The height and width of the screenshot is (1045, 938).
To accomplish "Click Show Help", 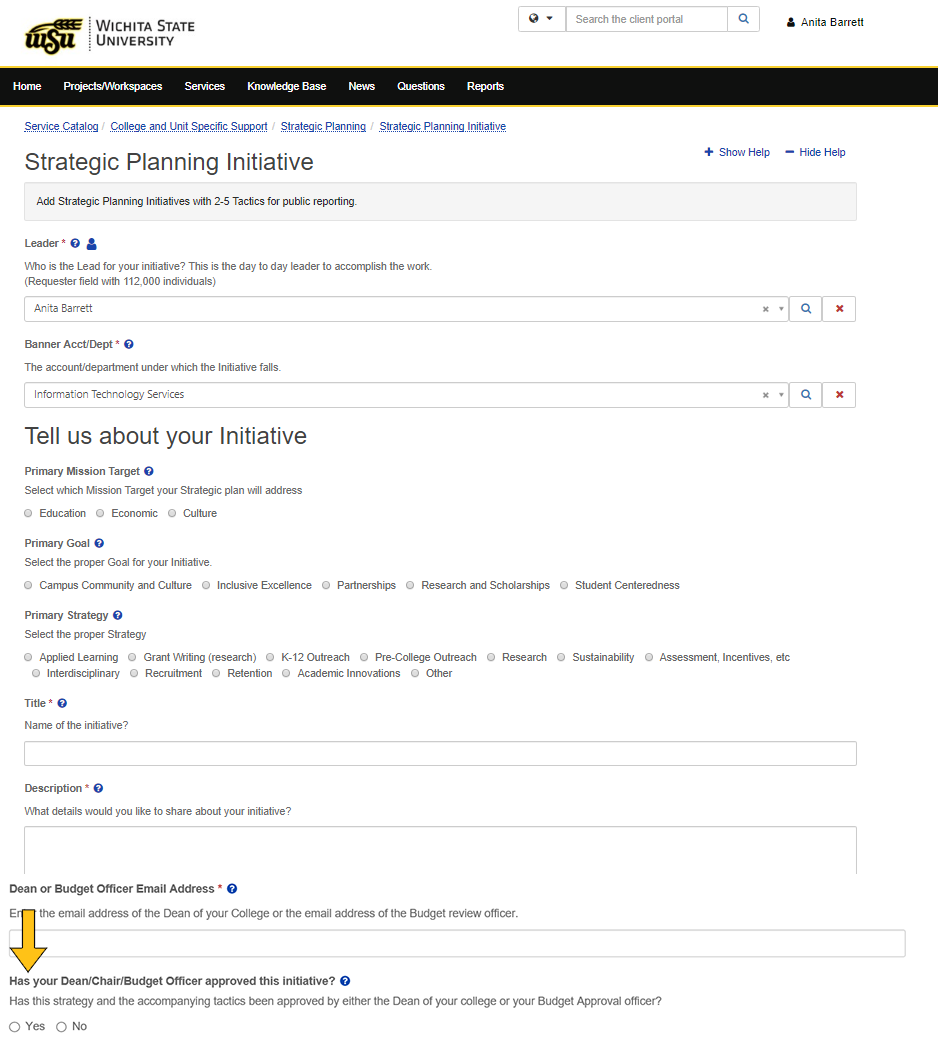I will [x=737, y=152].
